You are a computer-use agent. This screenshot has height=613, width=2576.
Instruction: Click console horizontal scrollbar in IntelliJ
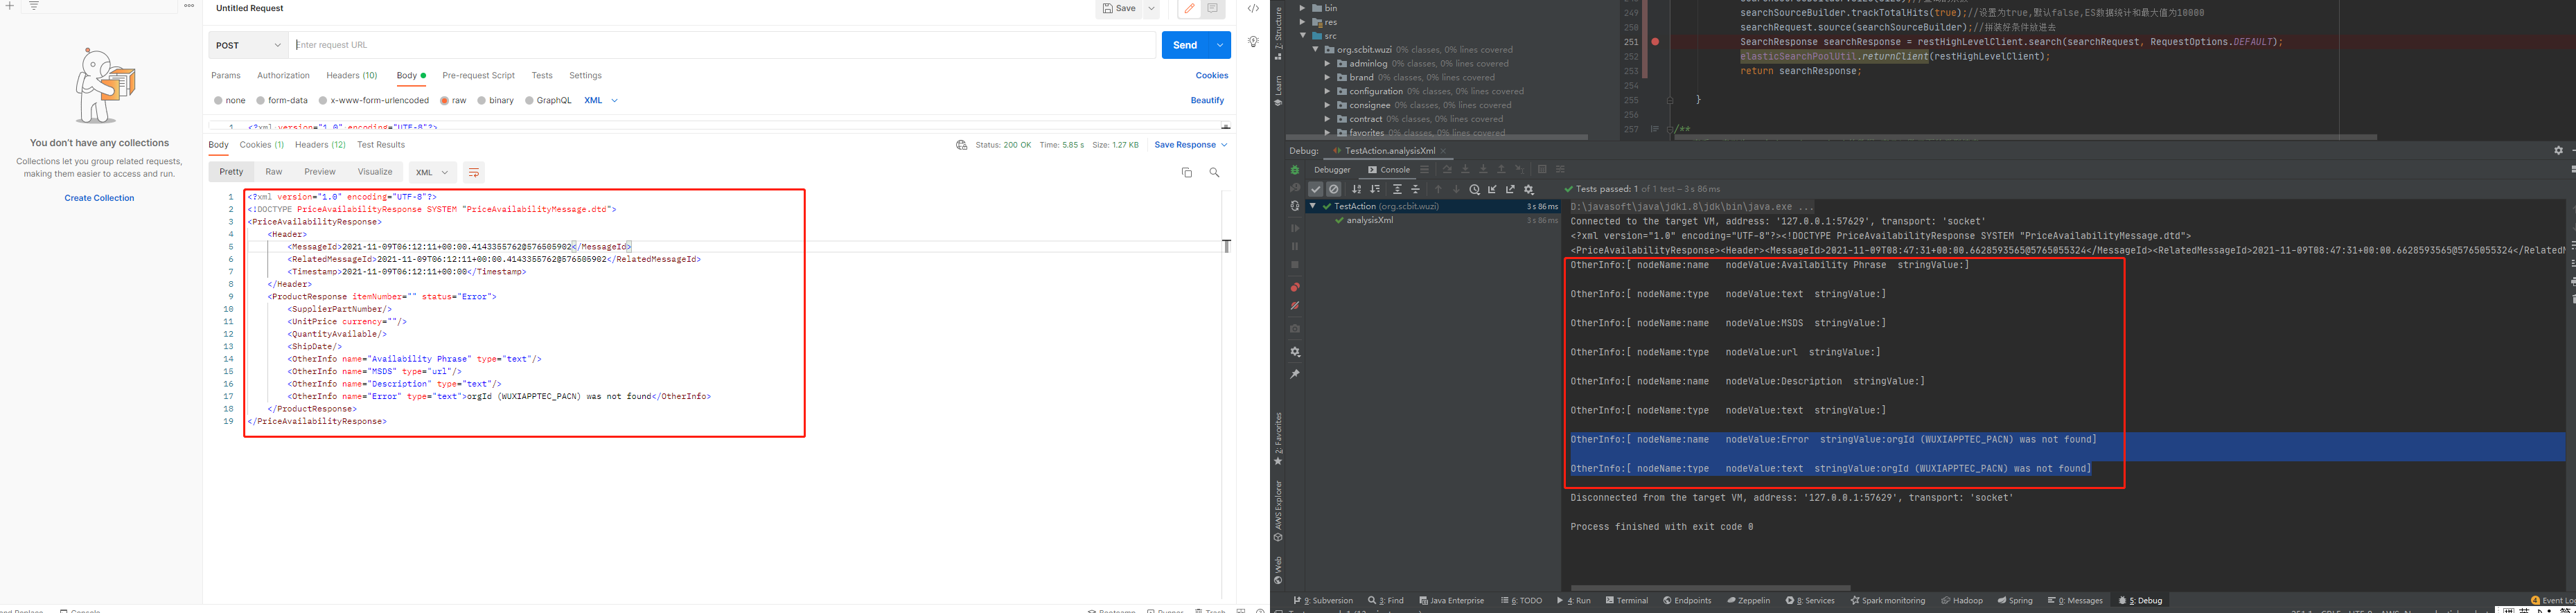1710,588
